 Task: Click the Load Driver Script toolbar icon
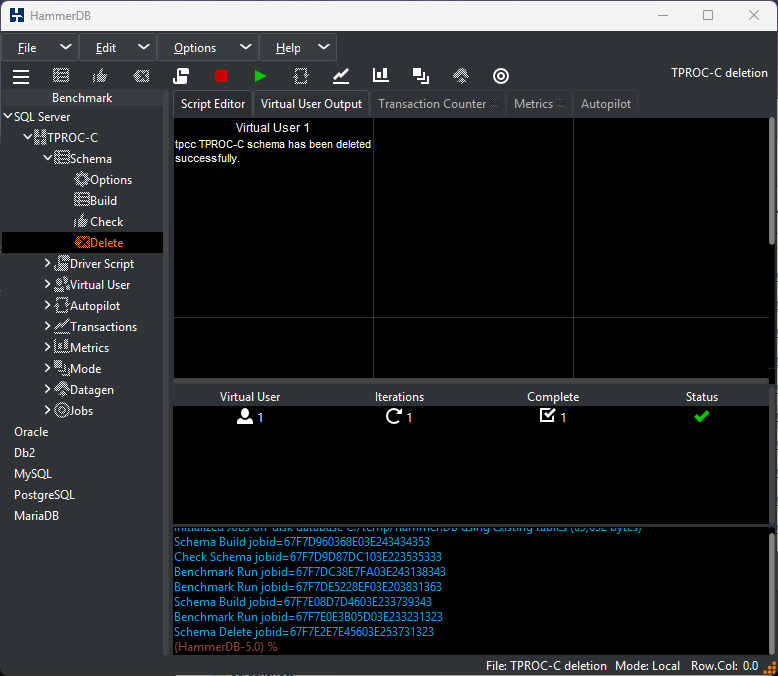click(181, 76)
